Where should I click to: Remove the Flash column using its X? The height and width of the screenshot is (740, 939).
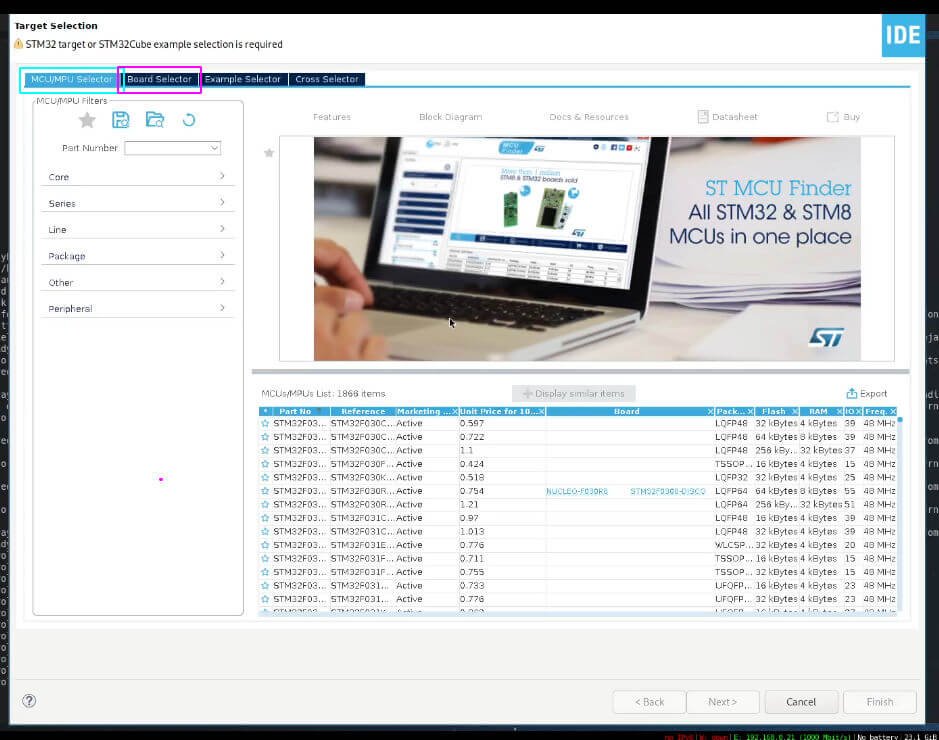click(x=795, y=411)
